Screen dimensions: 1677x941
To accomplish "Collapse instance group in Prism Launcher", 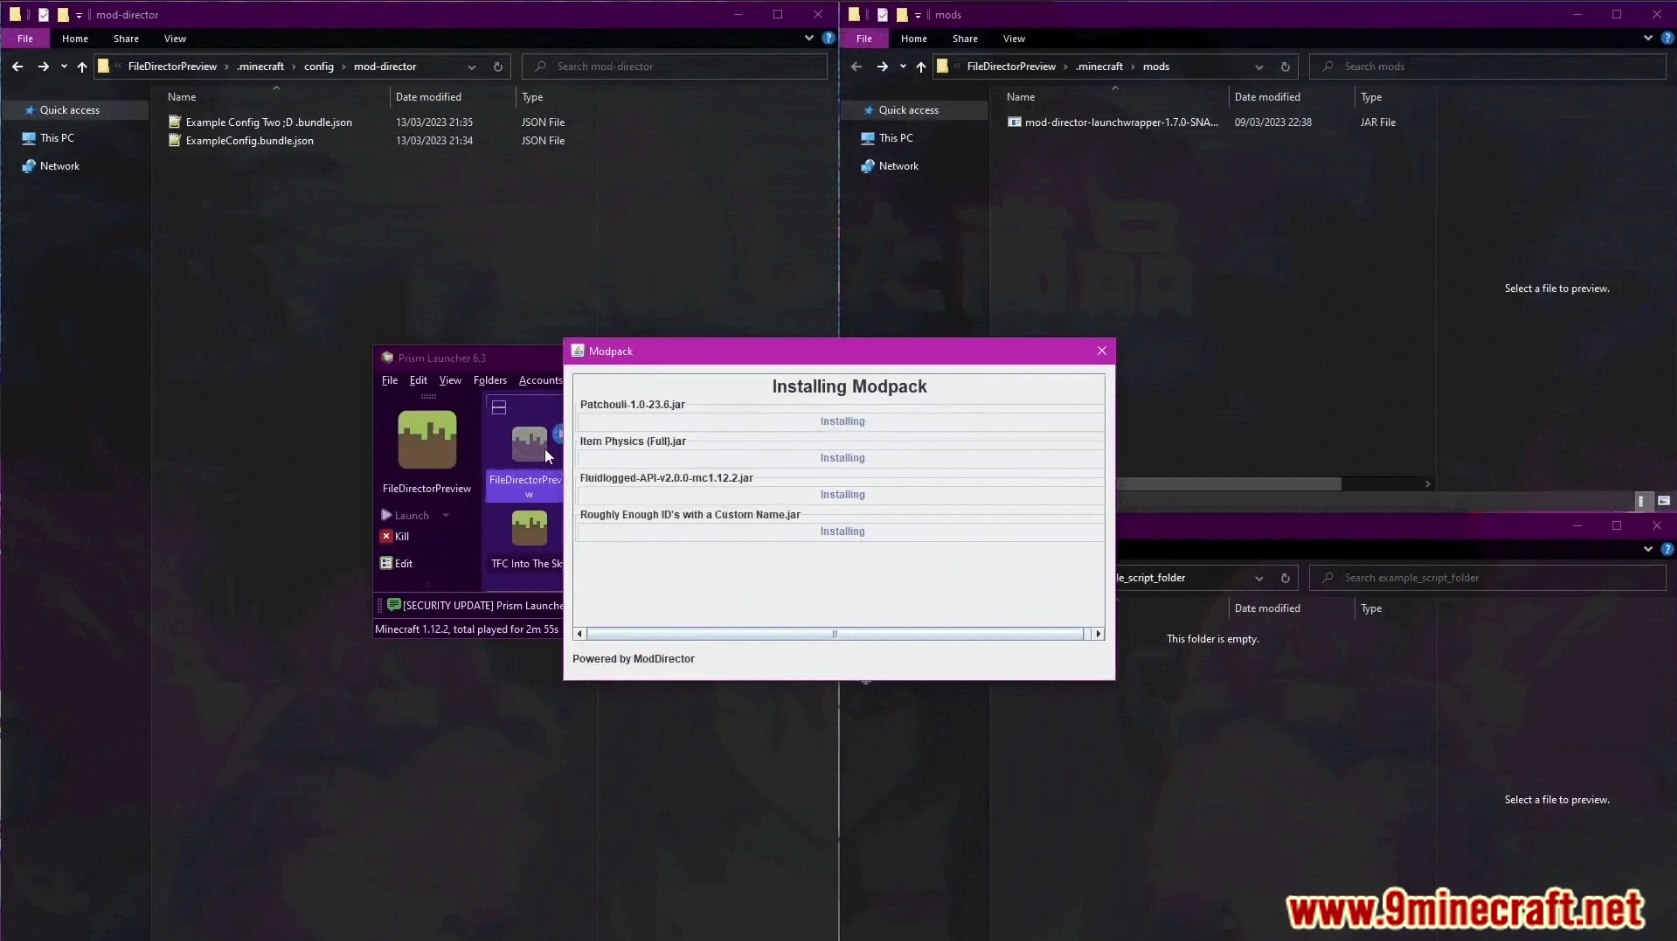I will pyautogui.click(x=499, y=407).
